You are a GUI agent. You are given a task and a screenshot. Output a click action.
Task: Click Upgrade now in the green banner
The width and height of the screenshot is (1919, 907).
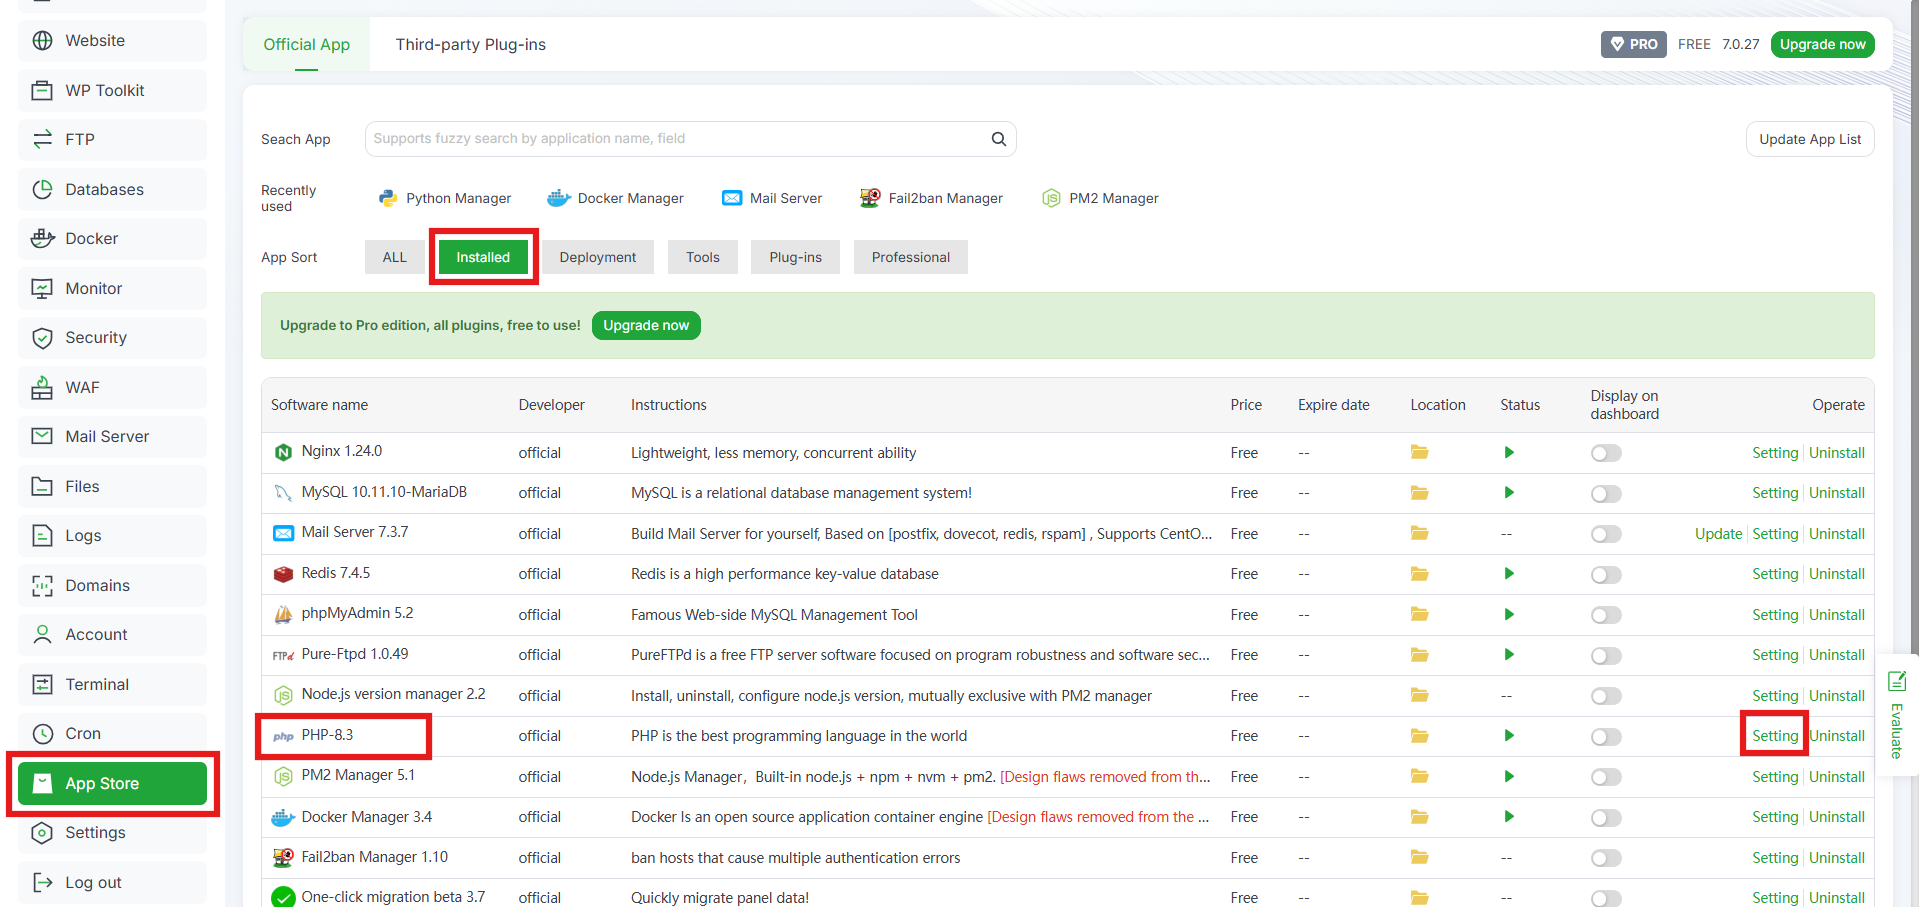[646, 325]
